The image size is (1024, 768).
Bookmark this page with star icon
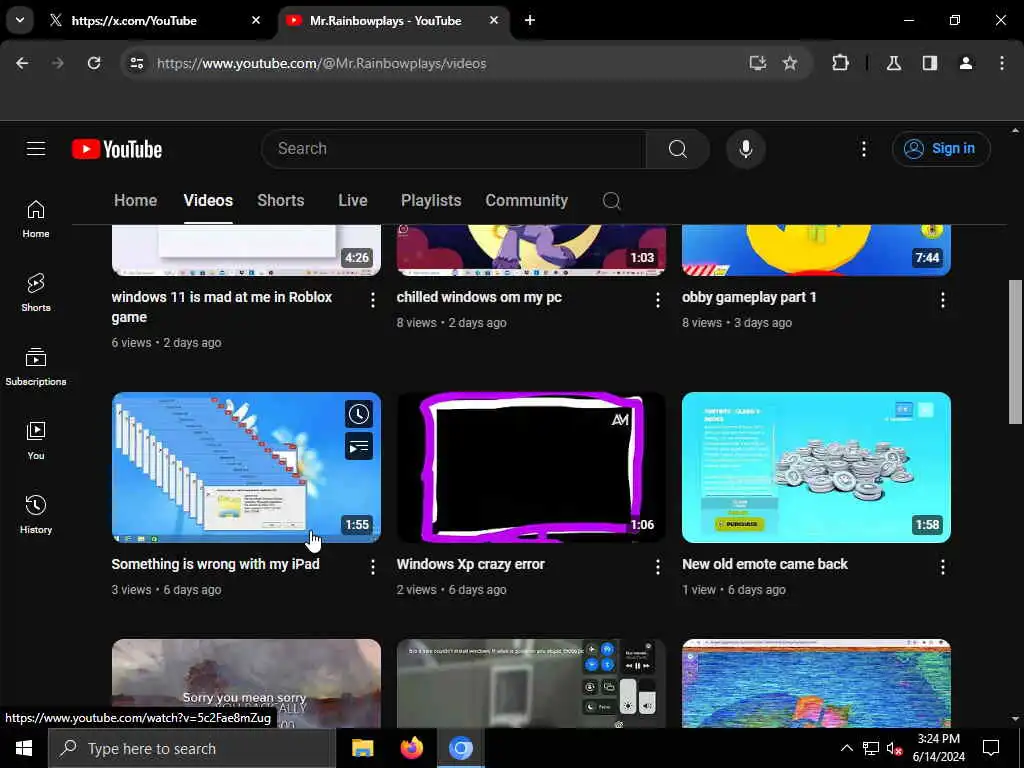pyautogui.click(x=790, y=63)
